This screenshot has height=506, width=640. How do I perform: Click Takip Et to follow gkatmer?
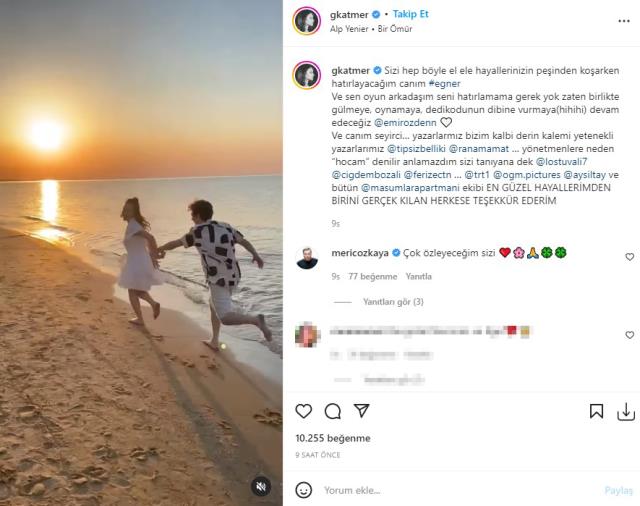click(x=413, y=15)
